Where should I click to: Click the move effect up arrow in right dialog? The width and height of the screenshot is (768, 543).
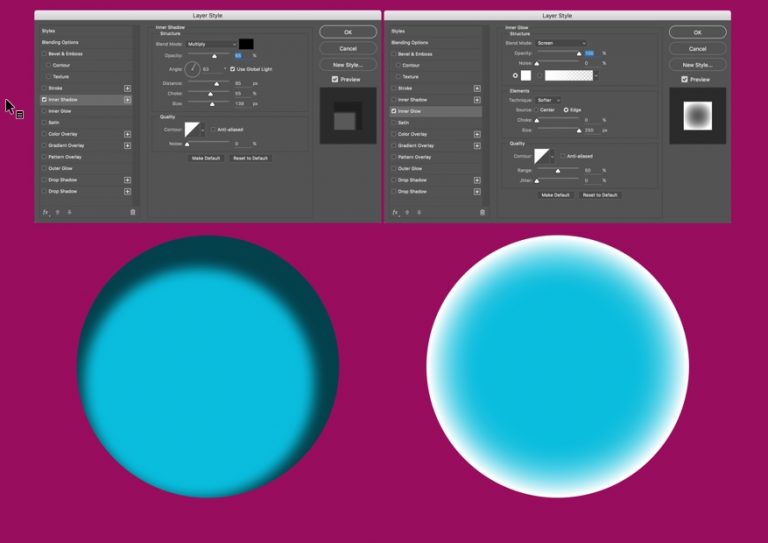tap(407, 212)
